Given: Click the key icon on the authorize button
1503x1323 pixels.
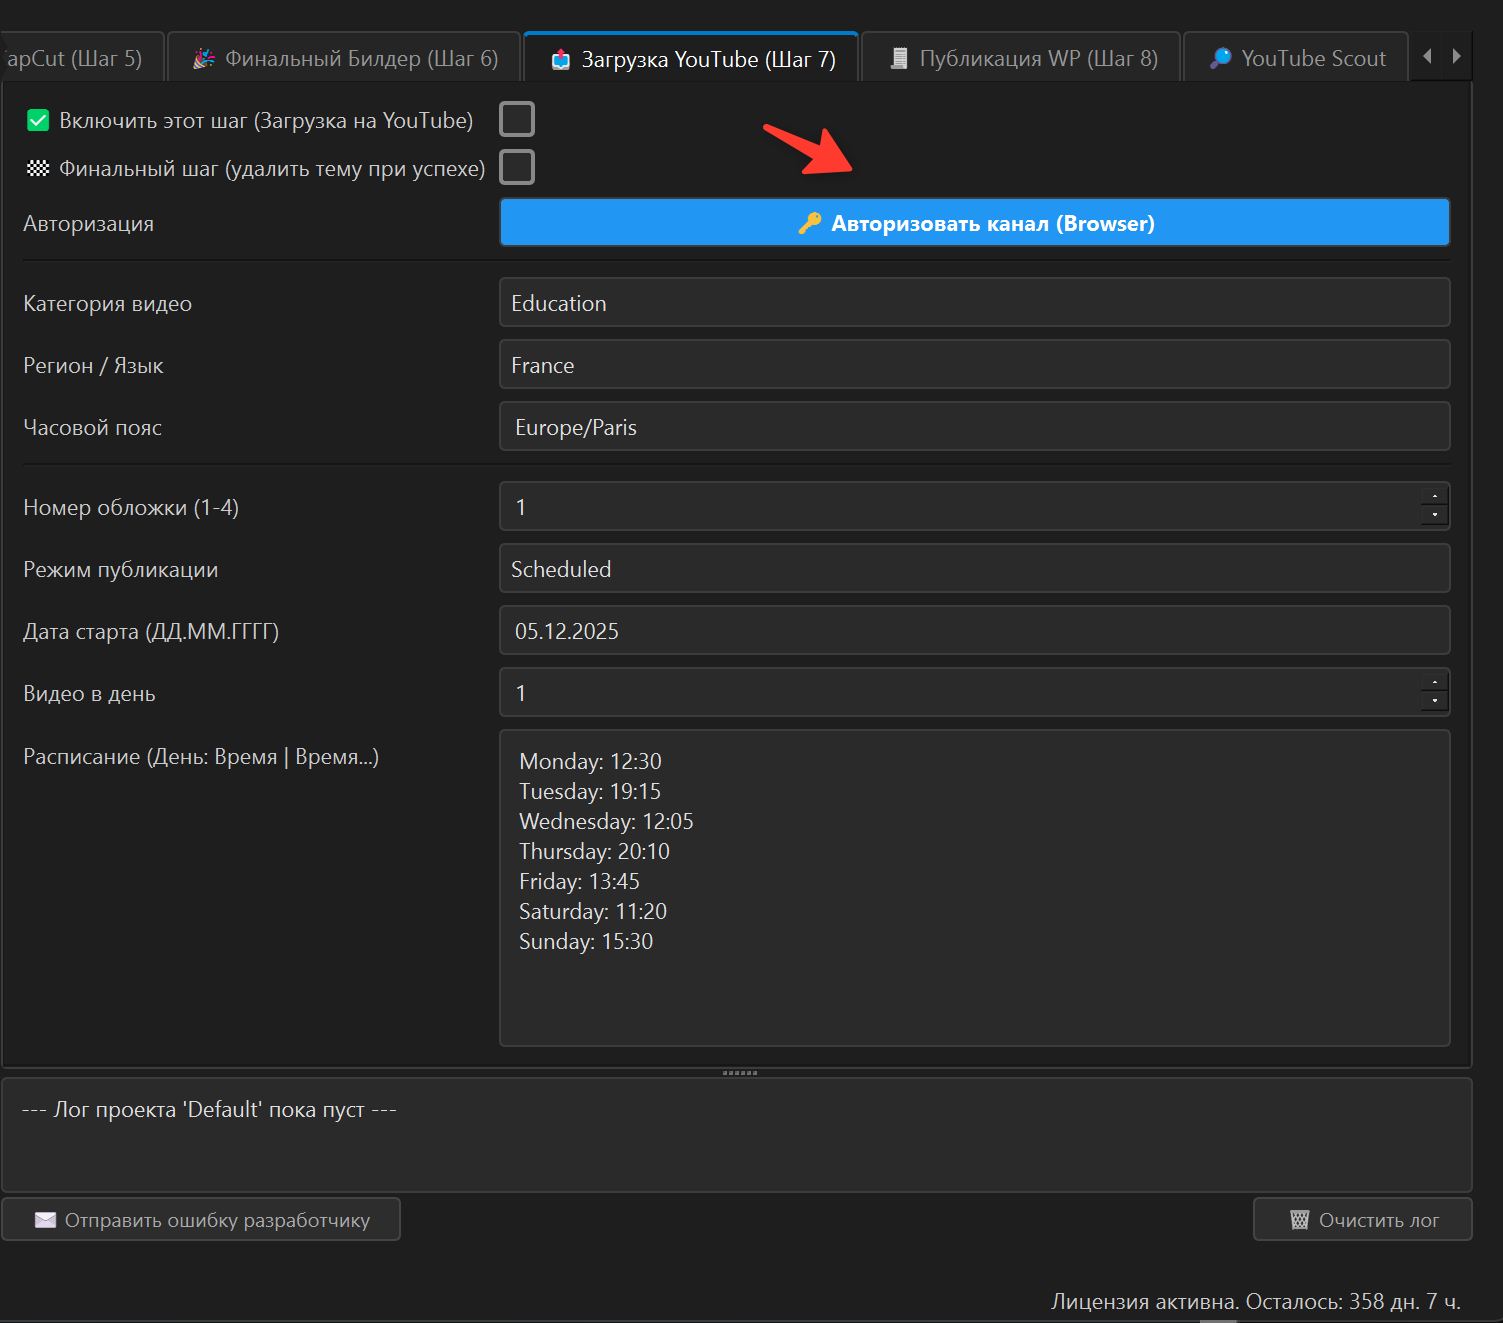Looking at the screenshot, I should coord(810,223).
